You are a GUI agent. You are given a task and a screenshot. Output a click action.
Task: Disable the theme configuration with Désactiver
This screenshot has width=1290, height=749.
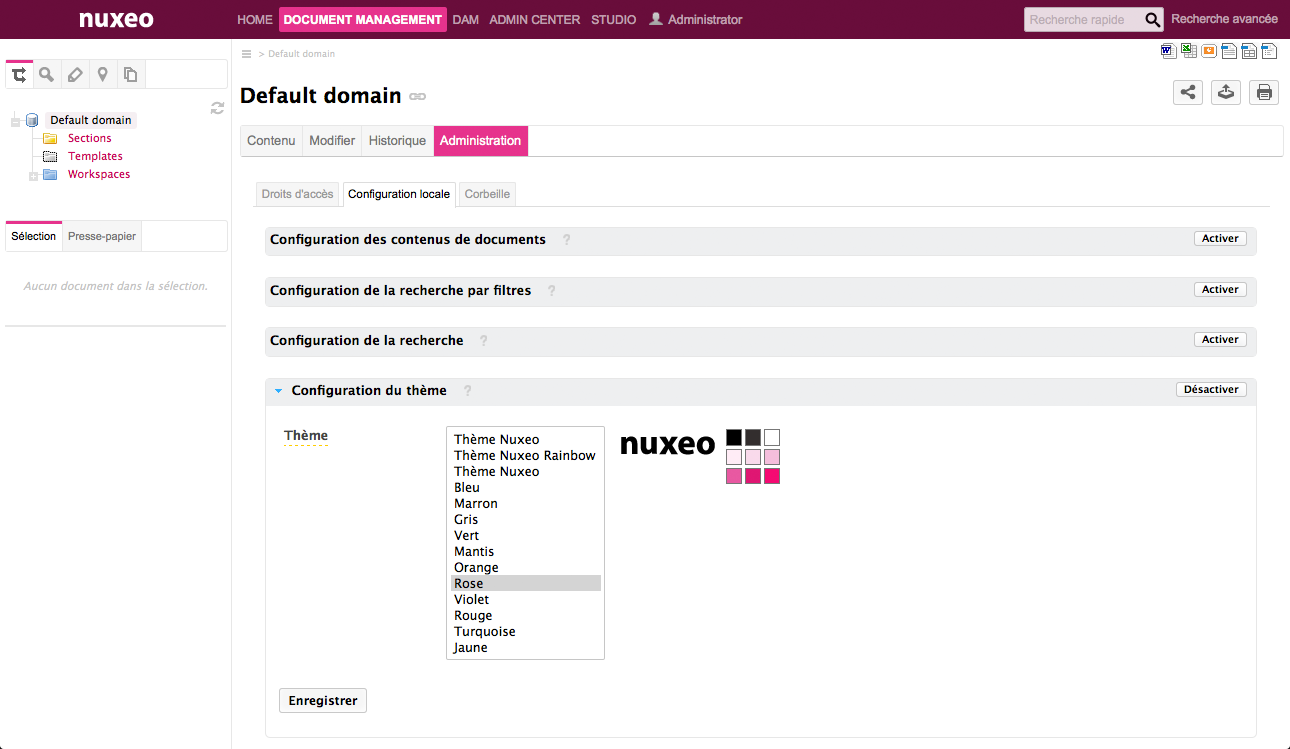[x=1210, y=390]
